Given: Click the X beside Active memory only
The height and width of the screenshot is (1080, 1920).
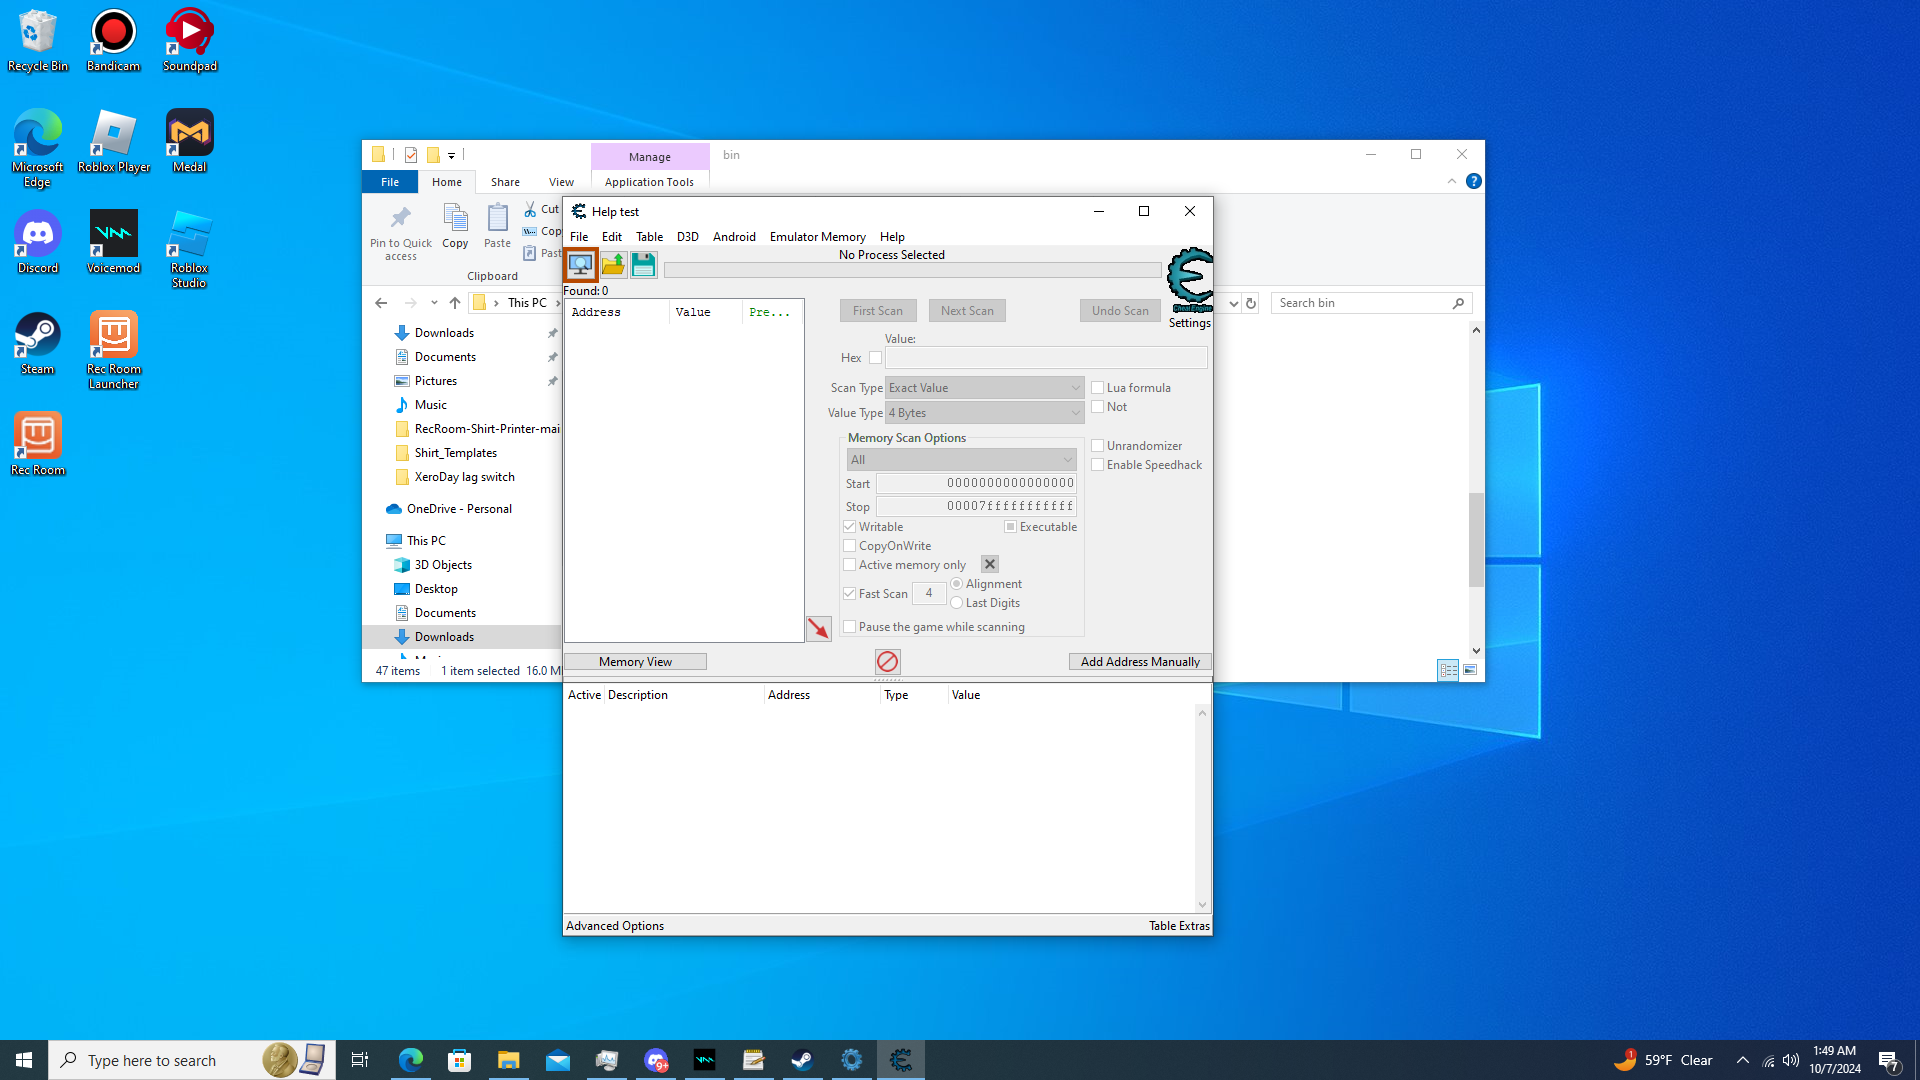Looking at the screenshot, I should point(989,565).
